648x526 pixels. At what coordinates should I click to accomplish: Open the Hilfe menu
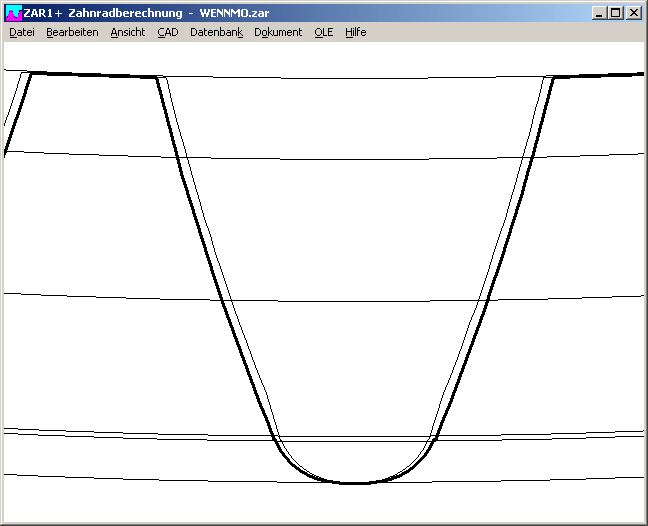(x=356, y=32)
